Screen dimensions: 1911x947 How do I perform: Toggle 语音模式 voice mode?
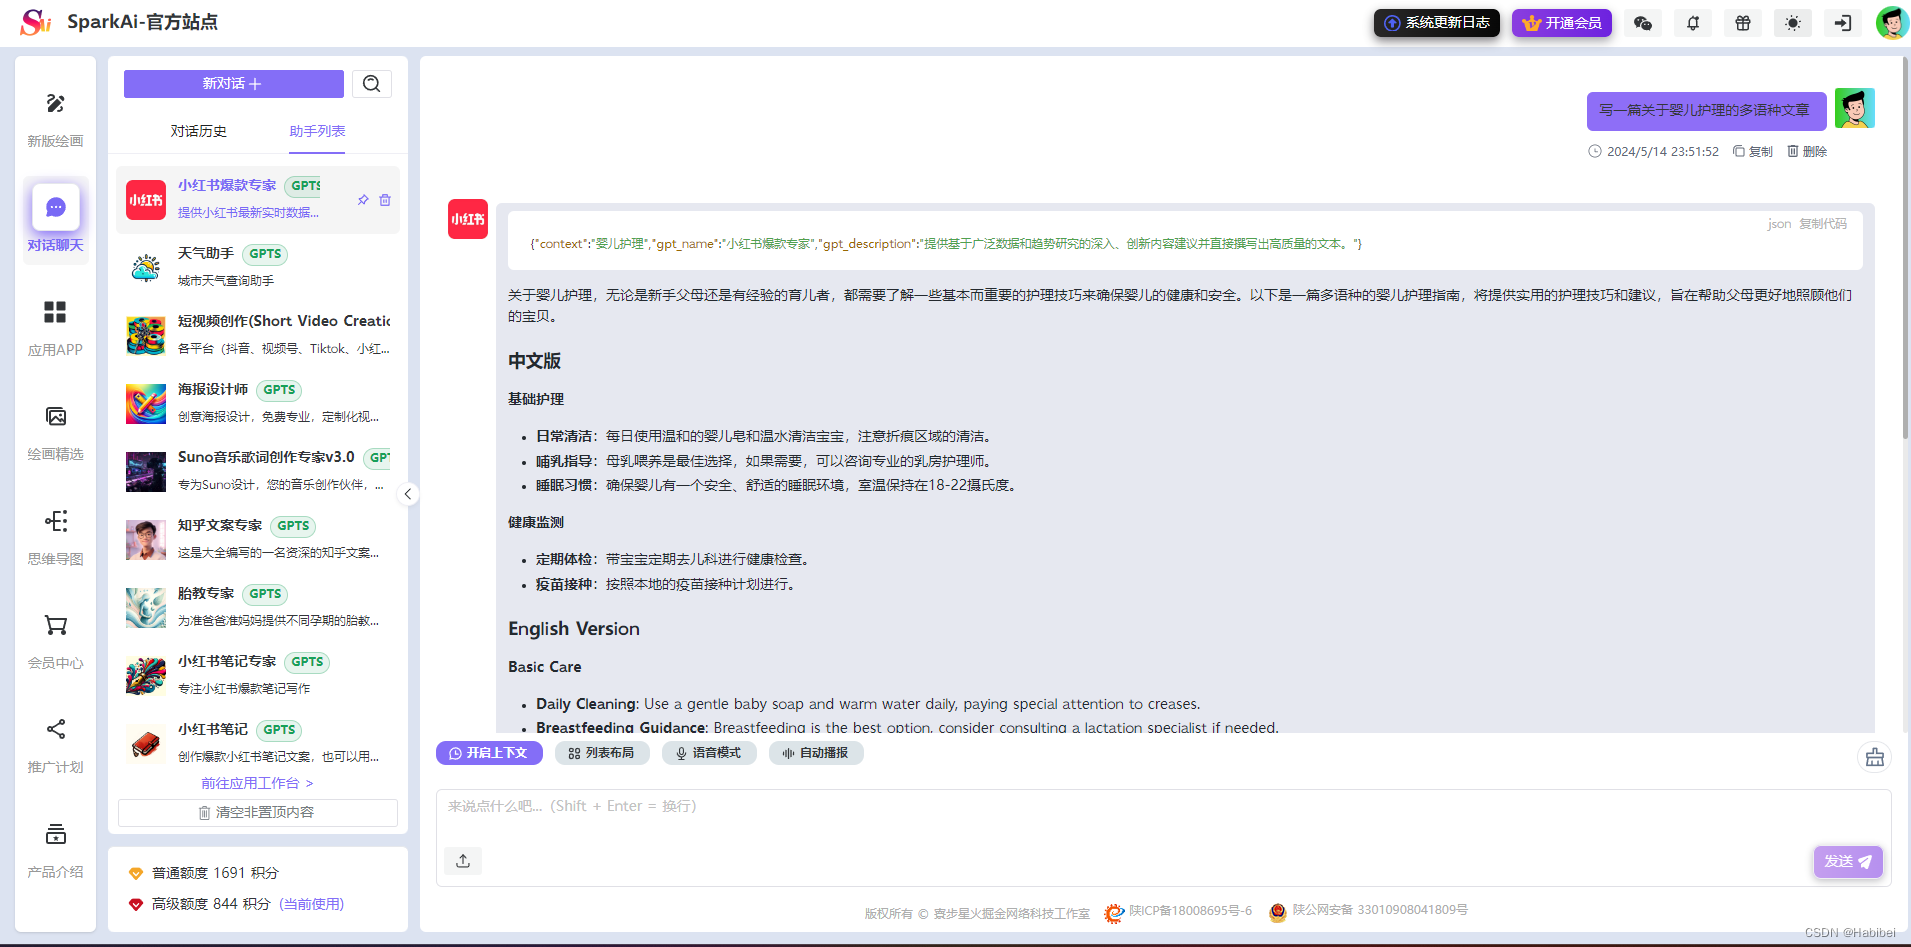pyautogui.click(x=709, y=753)
